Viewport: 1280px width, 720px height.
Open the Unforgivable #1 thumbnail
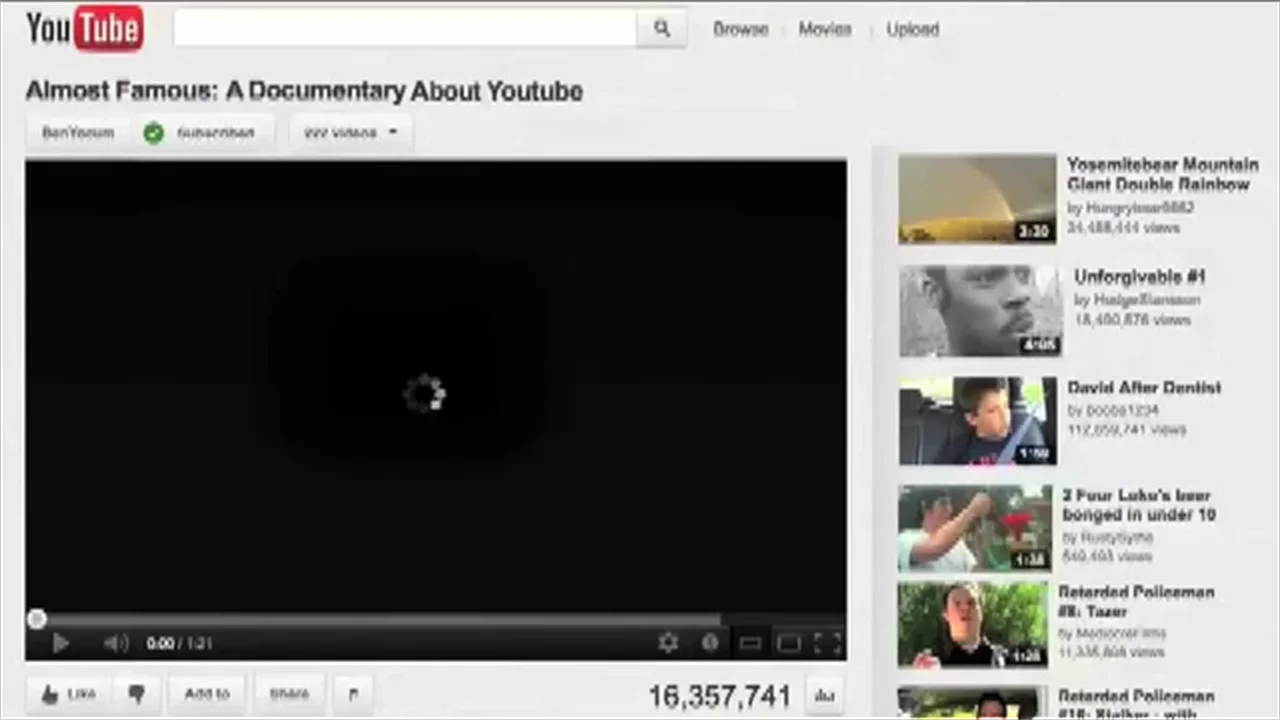(x=980, y=310)
